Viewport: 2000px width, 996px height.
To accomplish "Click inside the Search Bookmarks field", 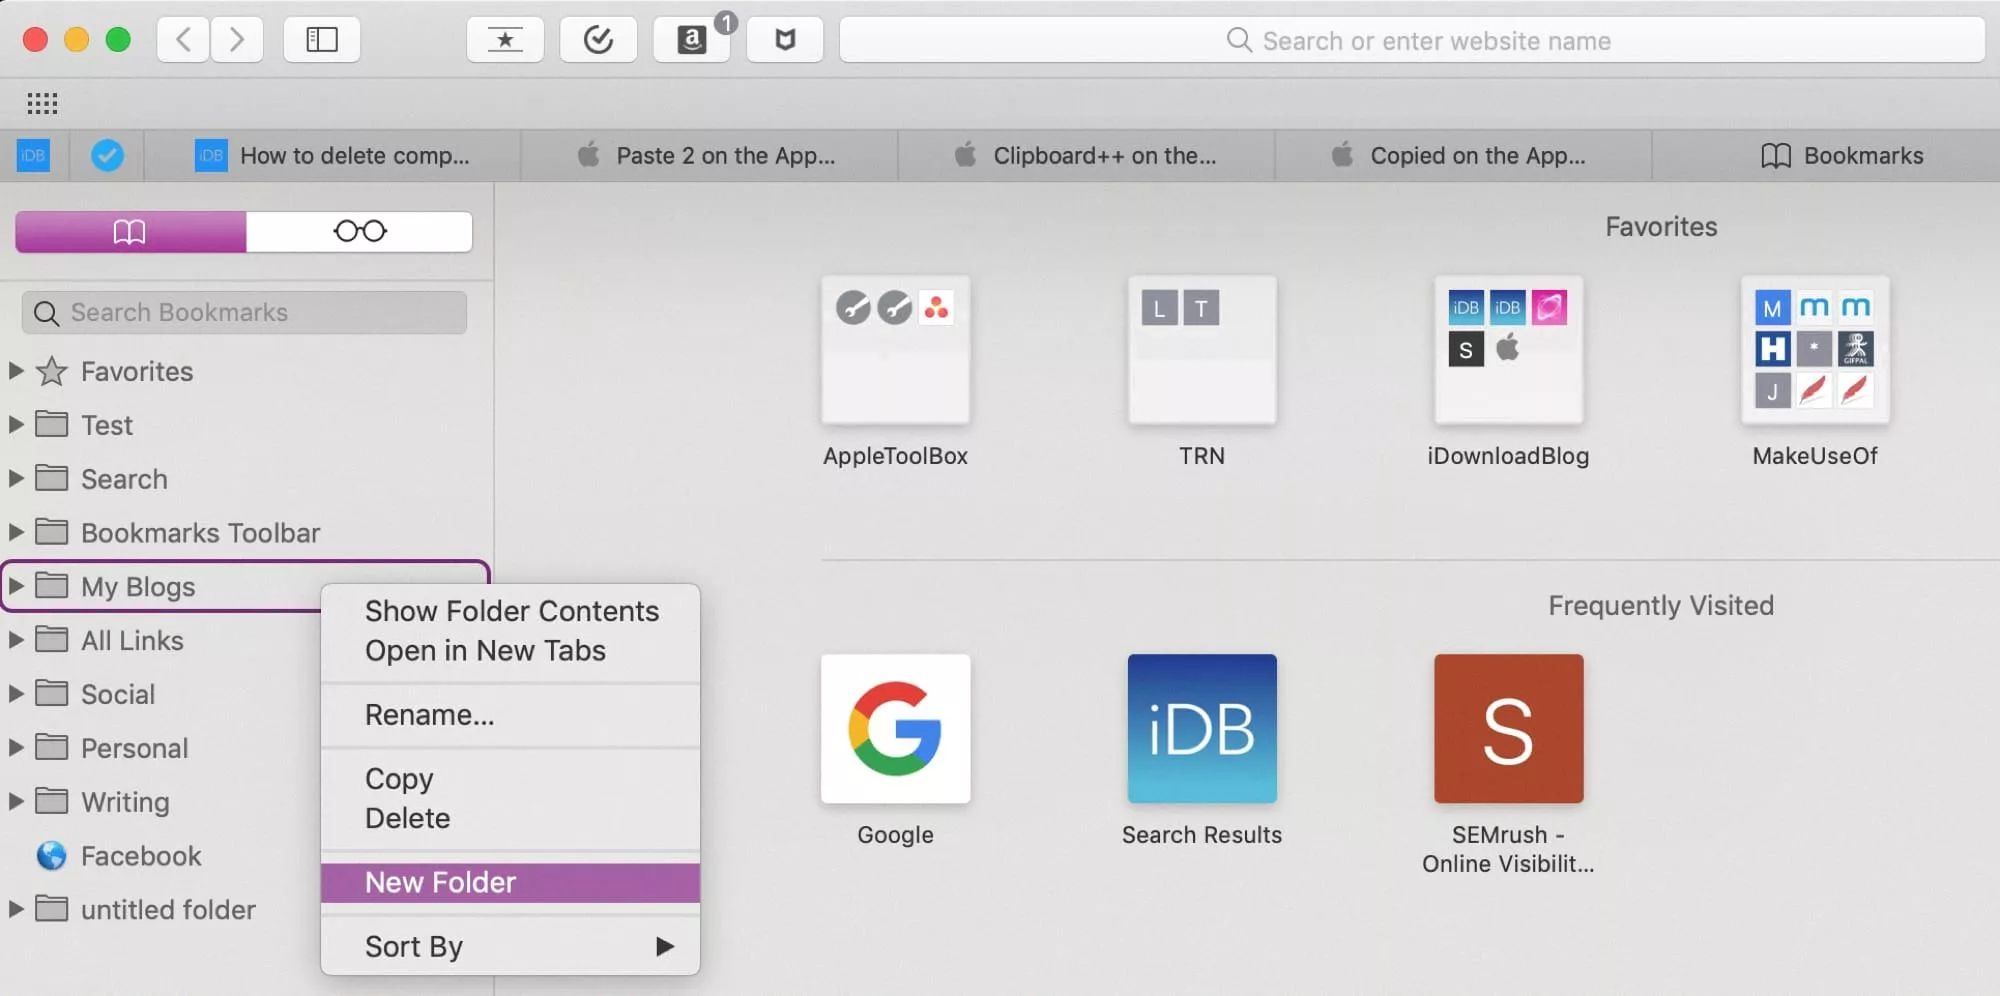I will [243, 312].
